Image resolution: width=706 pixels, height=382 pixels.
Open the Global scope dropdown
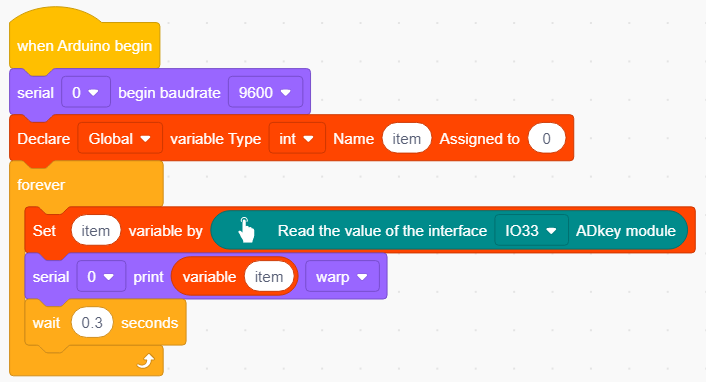pyautogui.click(x=120, y=138)
